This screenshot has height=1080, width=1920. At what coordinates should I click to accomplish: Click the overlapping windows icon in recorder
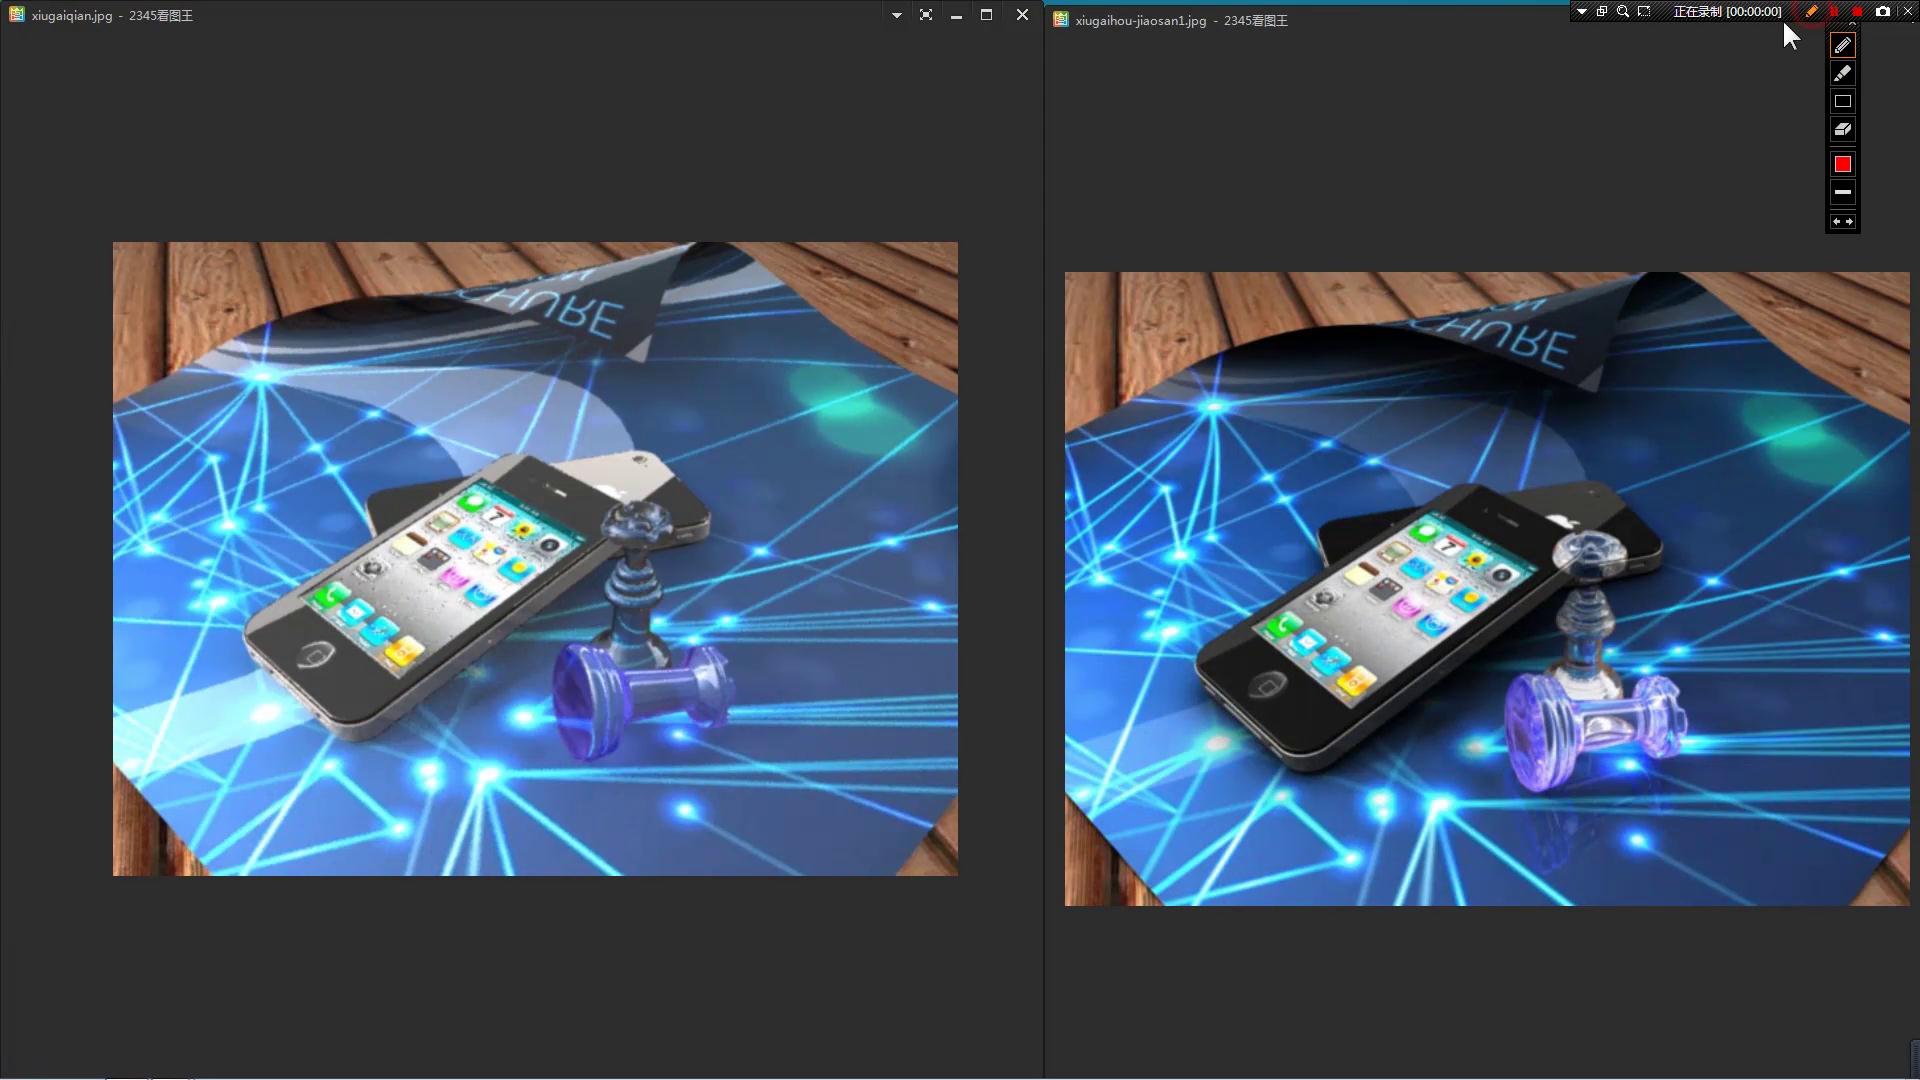tap(1602, 12)
